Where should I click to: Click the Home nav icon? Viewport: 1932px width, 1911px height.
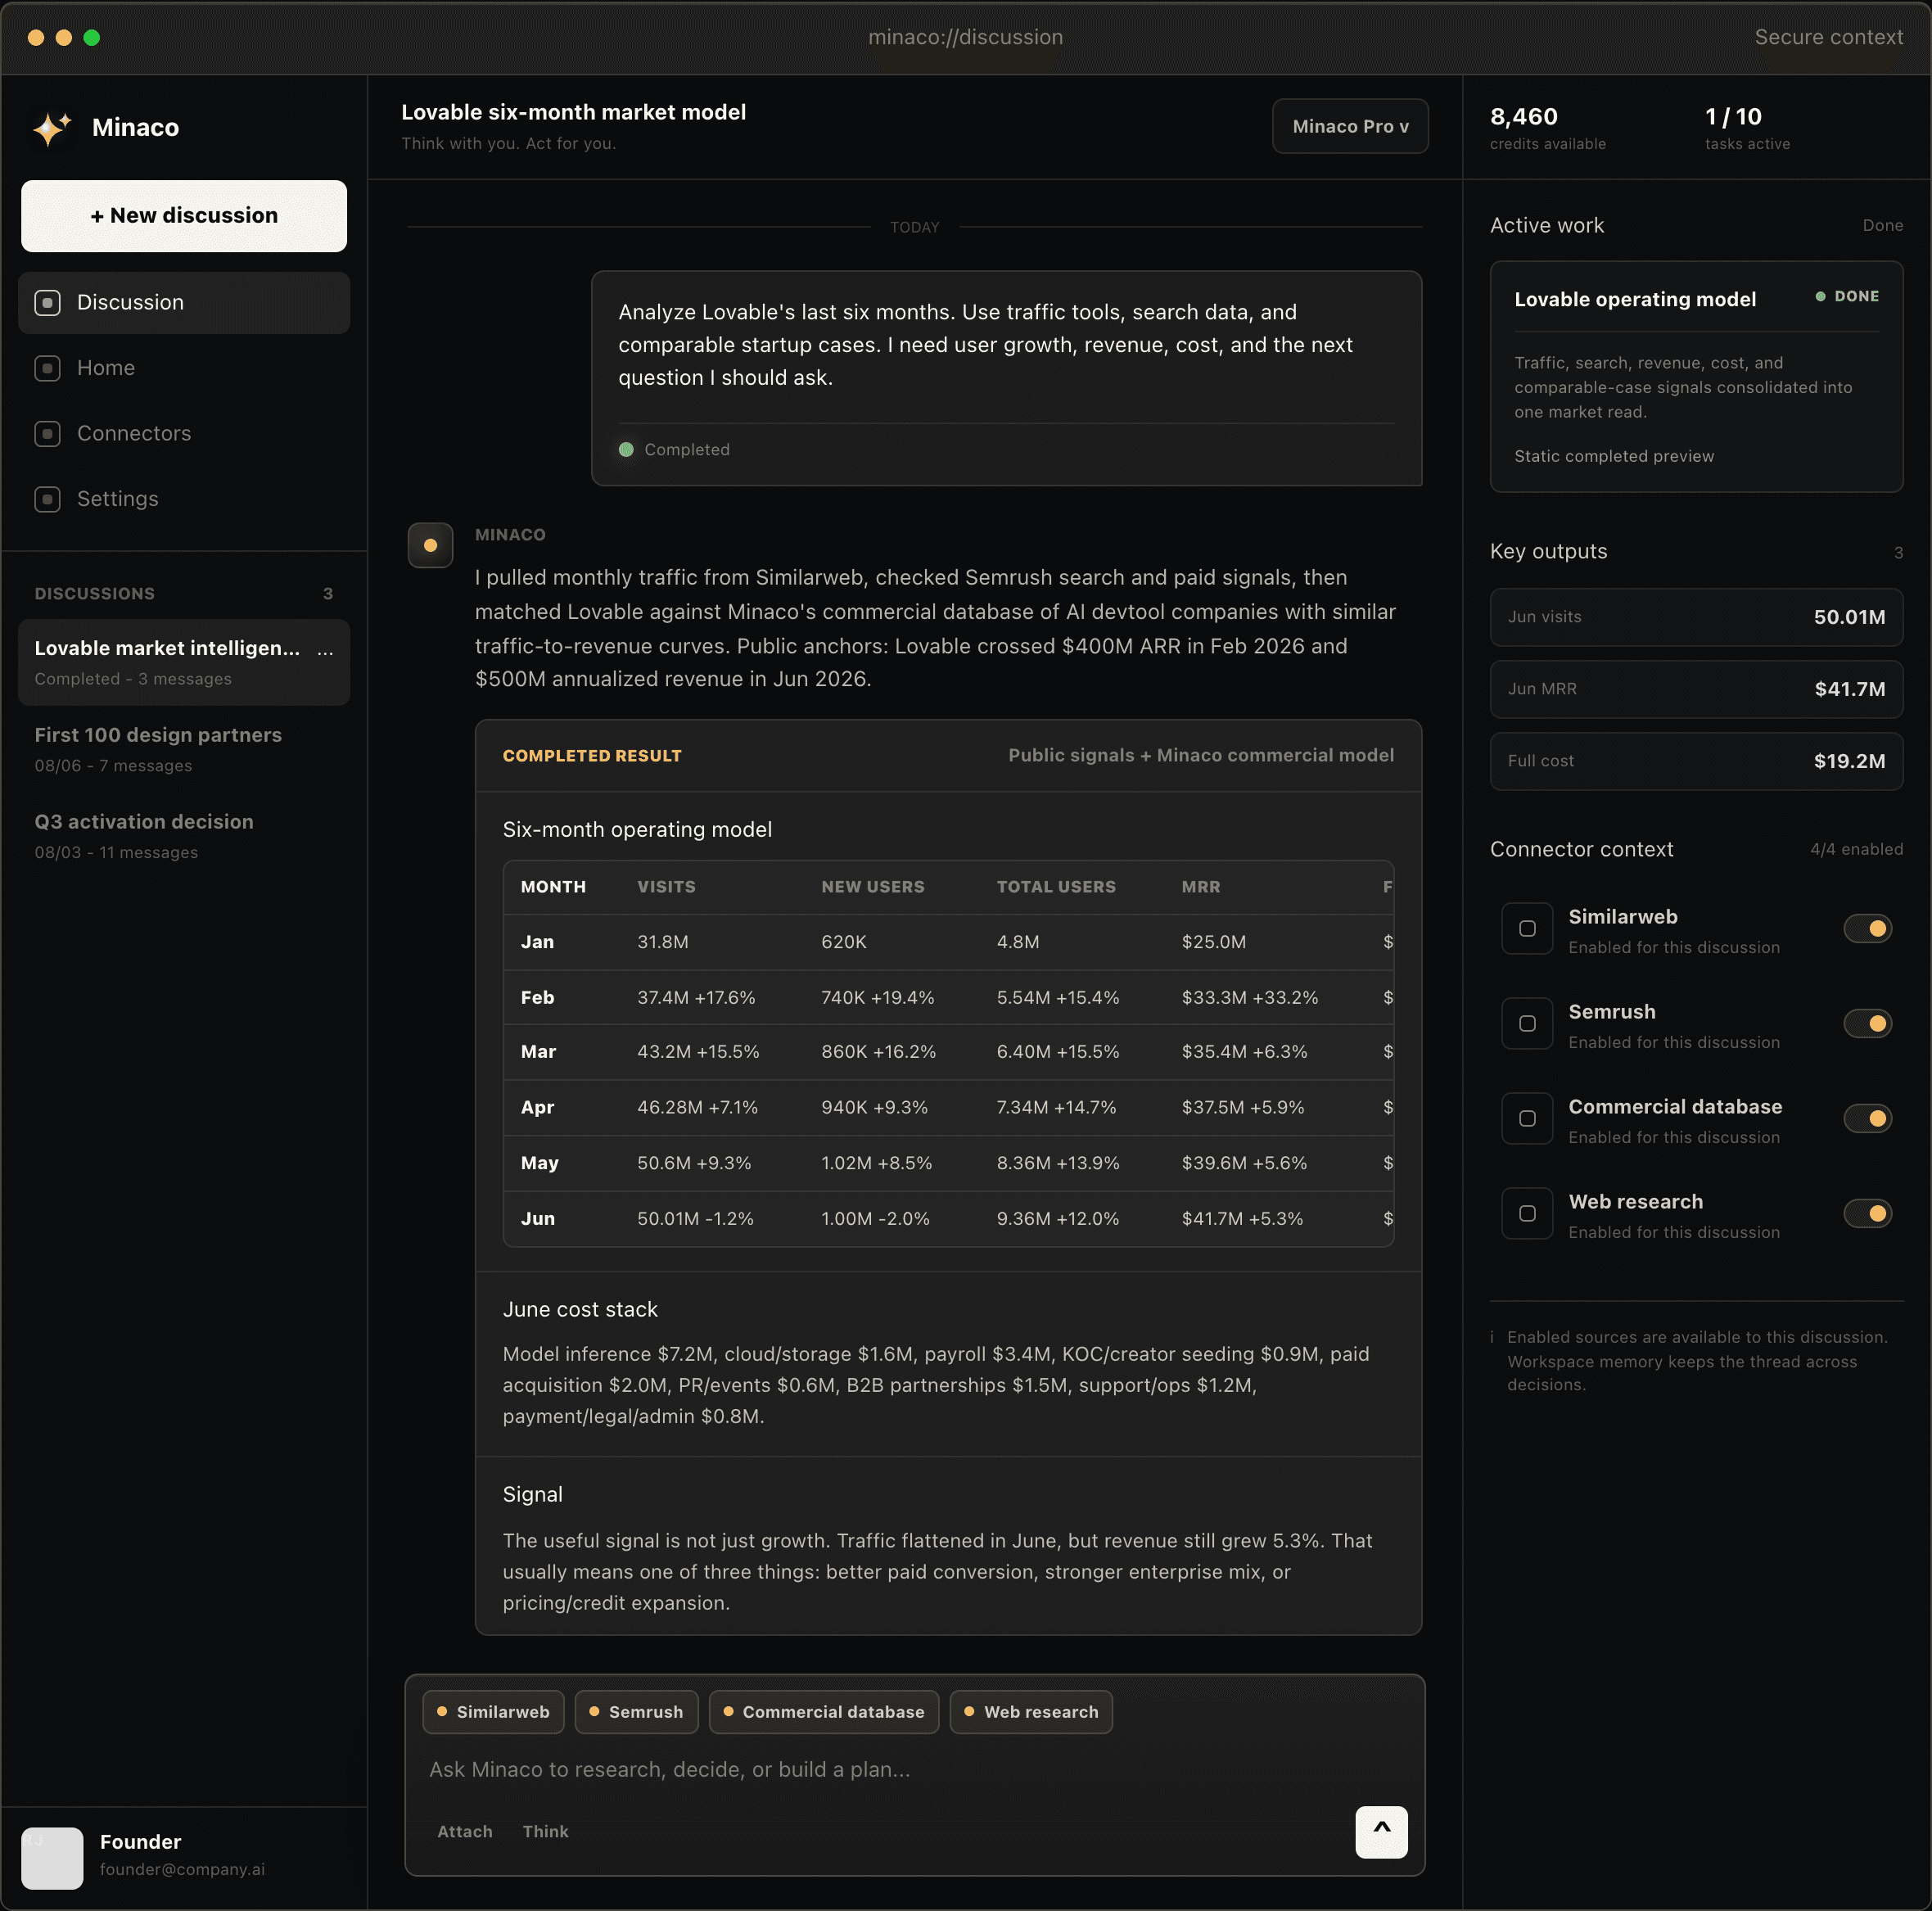coord(47,368)
